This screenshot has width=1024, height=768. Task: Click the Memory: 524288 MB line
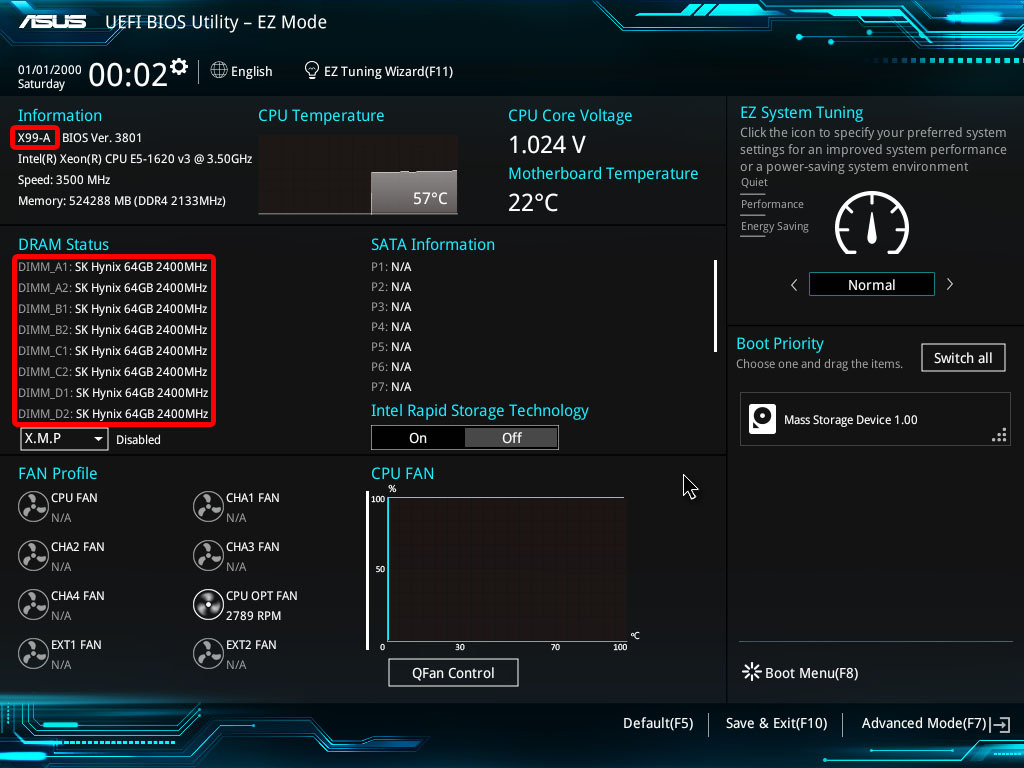click(x=121, y=200)
